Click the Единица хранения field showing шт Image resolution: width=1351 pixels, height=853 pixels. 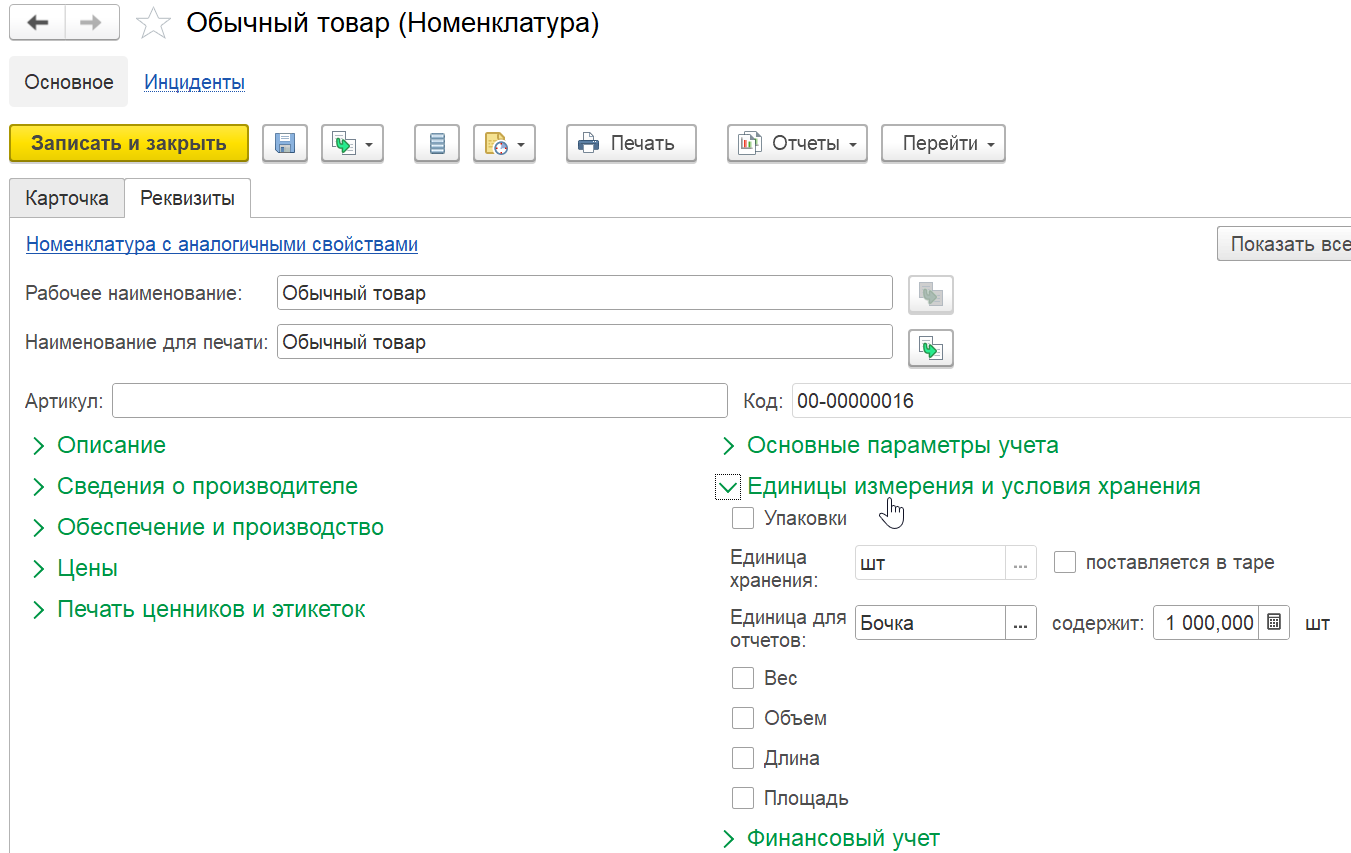931,563
